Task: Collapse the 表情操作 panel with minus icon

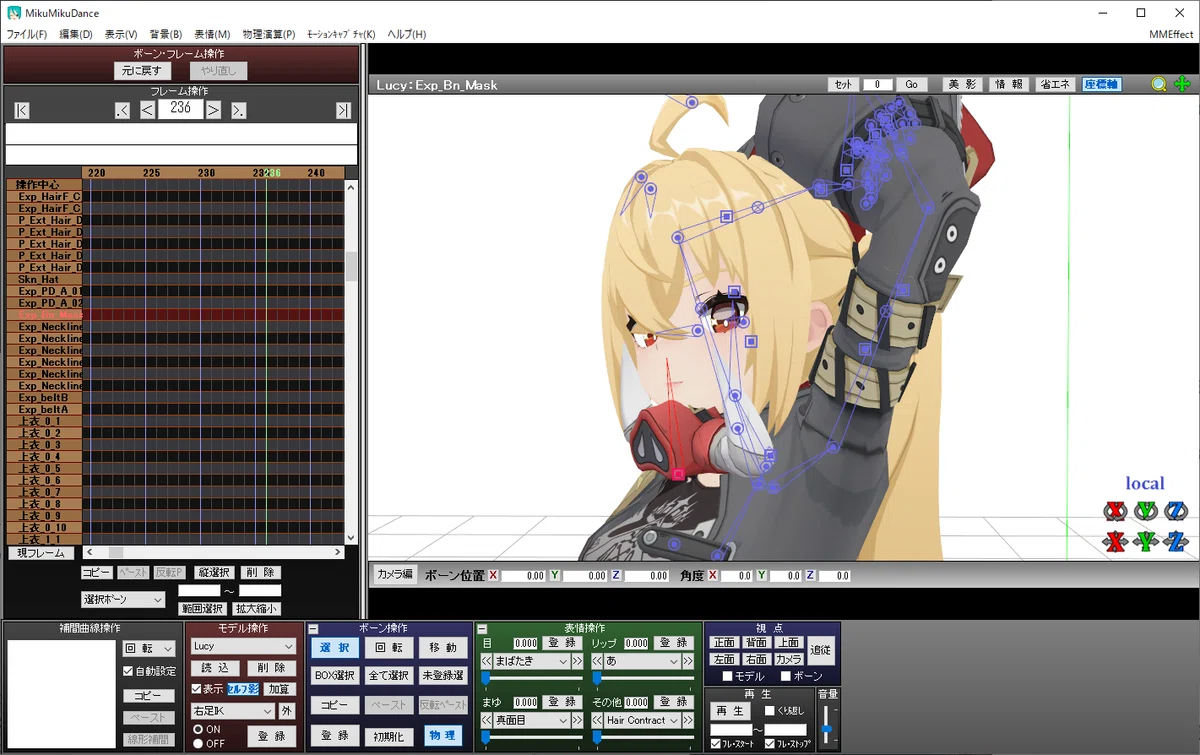Action: click(482, 629)
